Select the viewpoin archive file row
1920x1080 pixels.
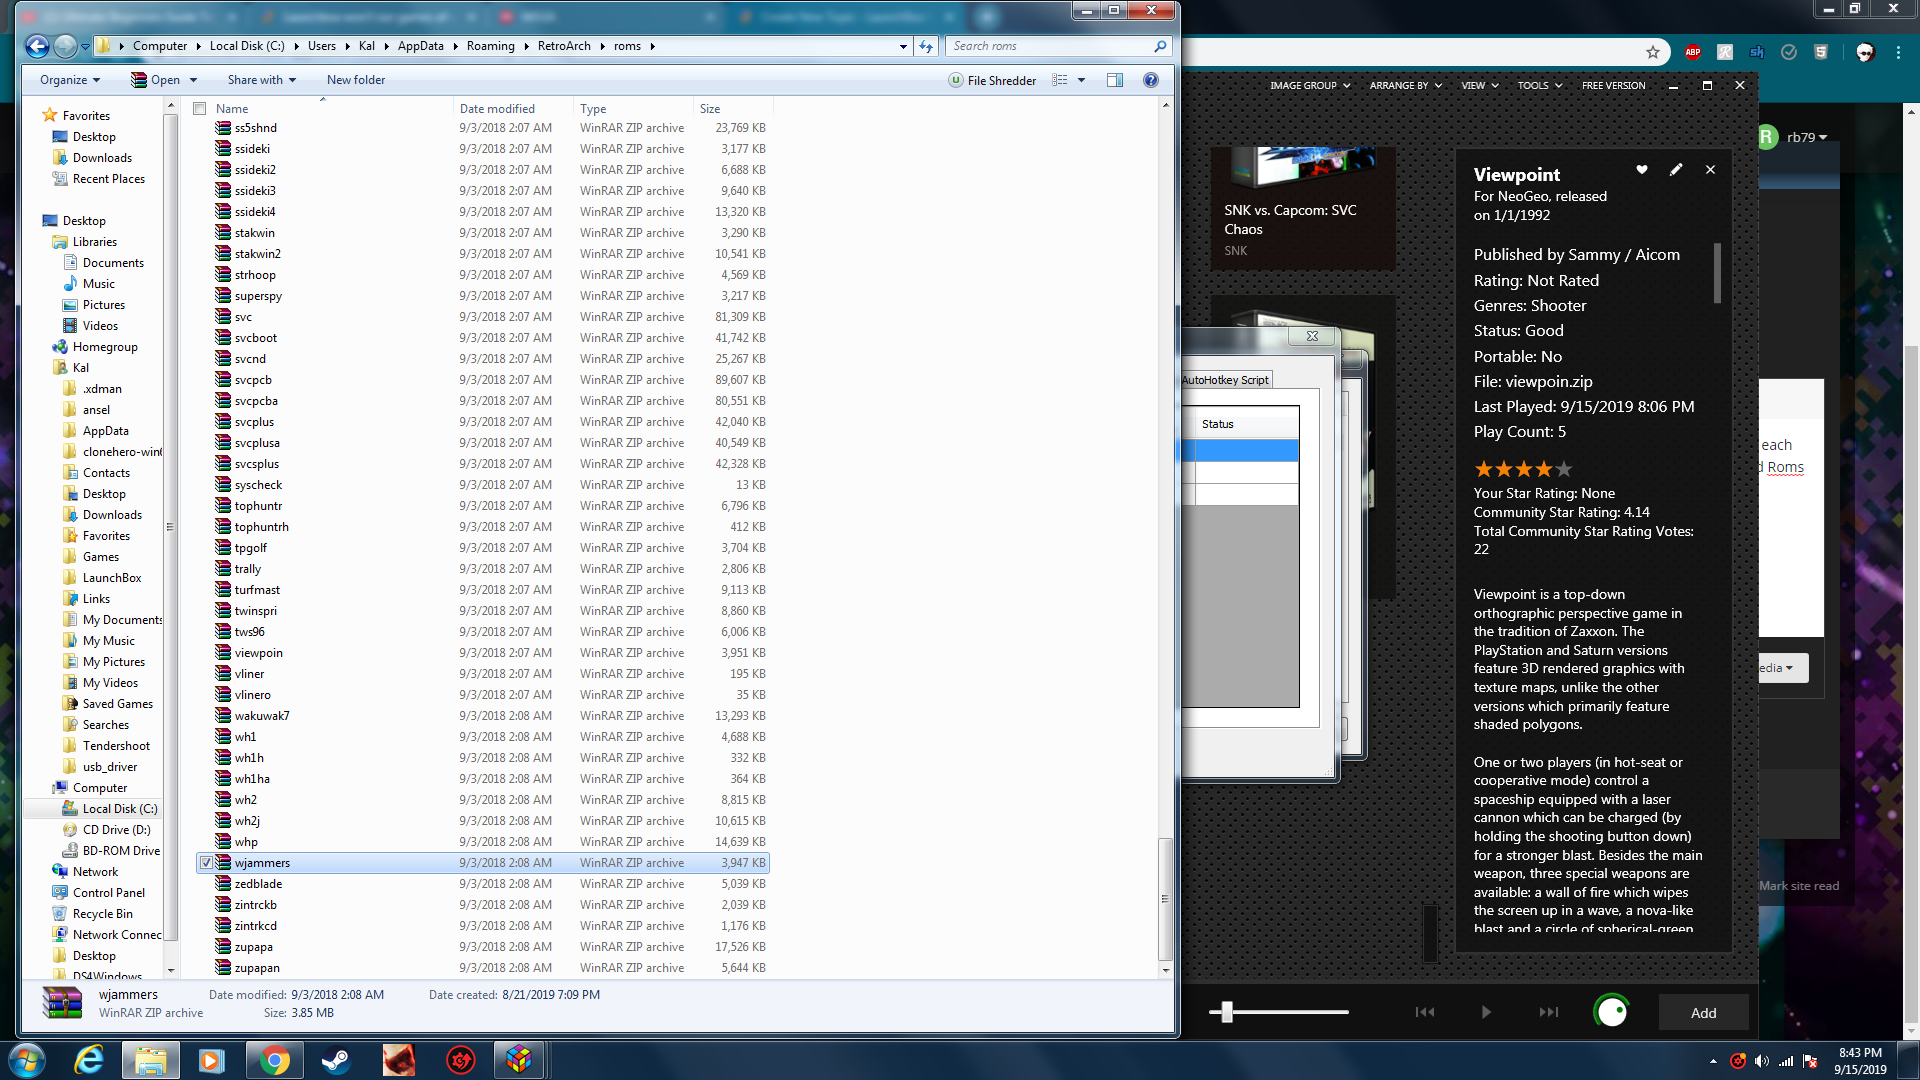(x=483, y=653)
